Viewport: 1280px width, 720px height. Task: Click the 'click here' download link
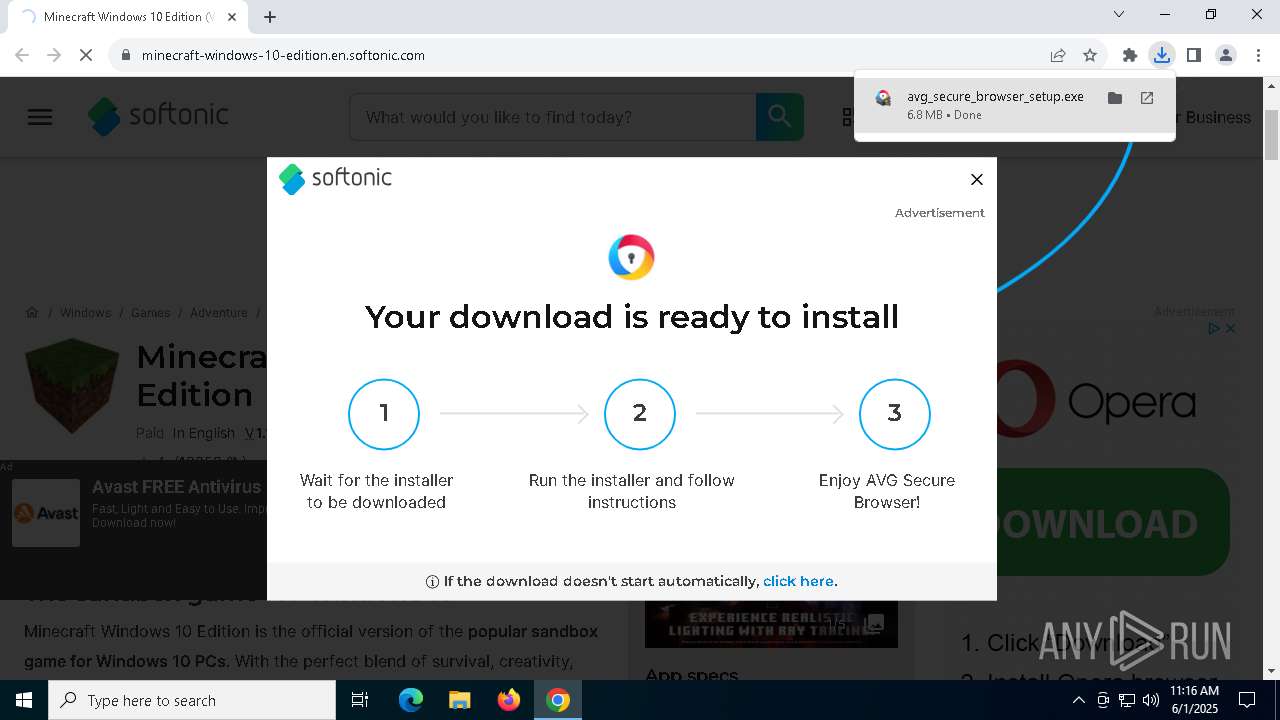[x=798, y=581]
